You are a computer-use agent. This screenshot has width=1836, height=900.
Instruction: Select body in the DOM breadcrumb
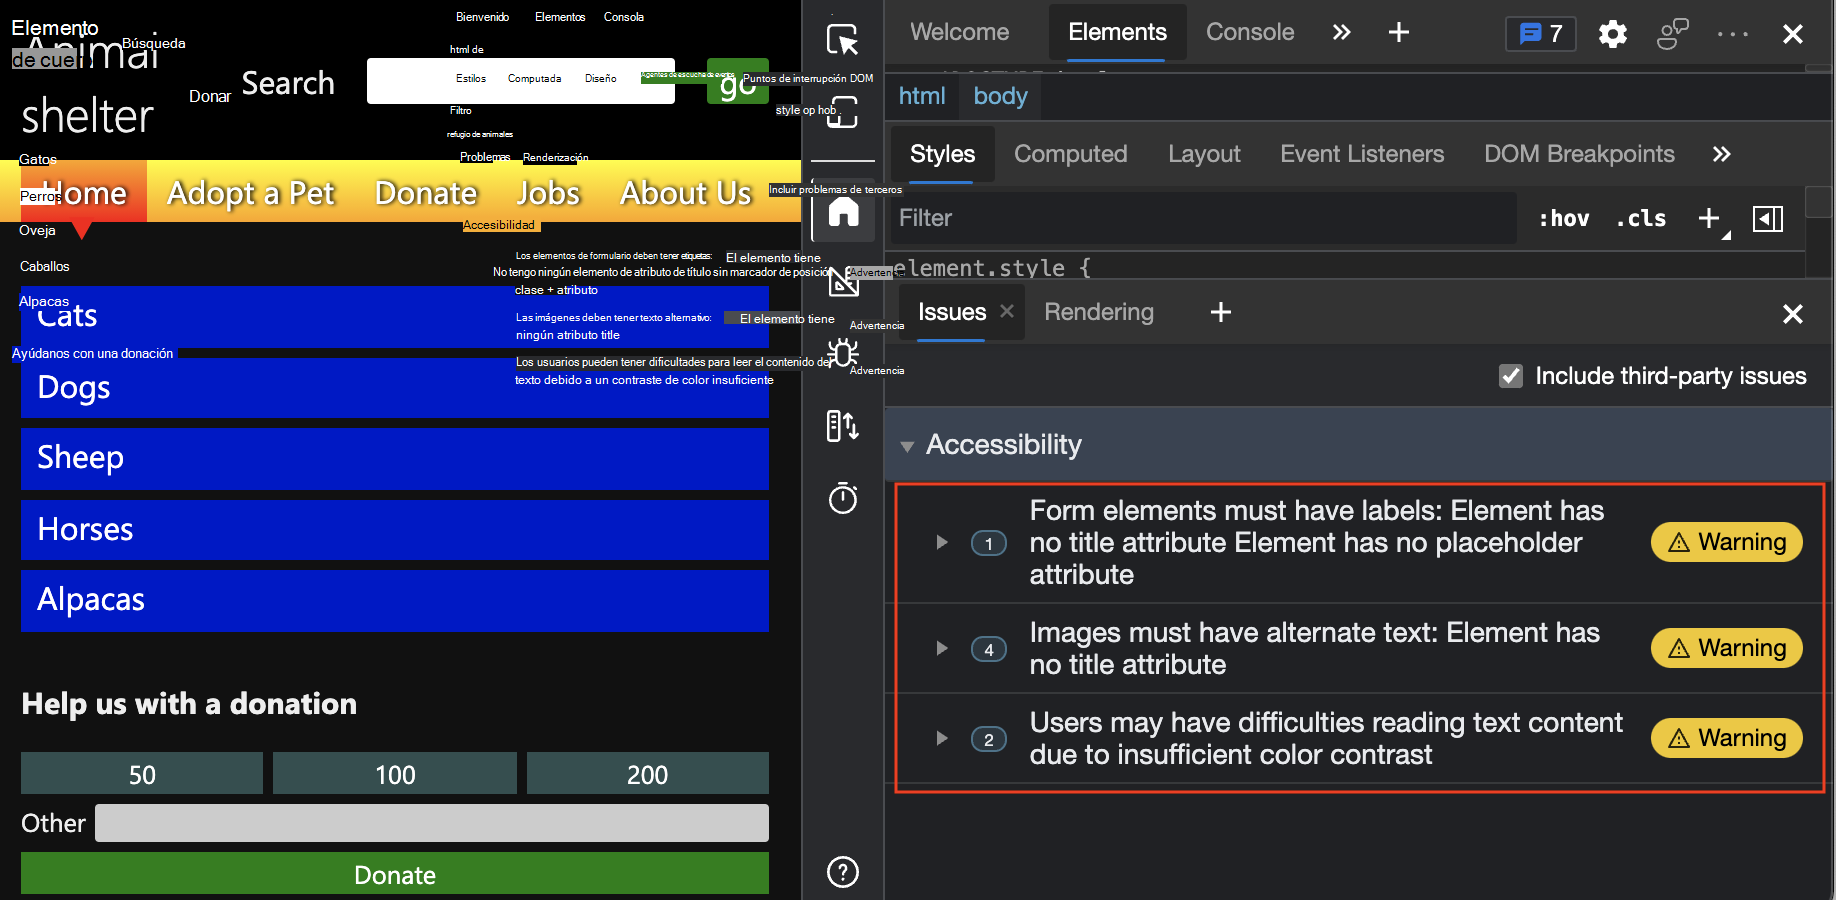(x=1000, y=96)
